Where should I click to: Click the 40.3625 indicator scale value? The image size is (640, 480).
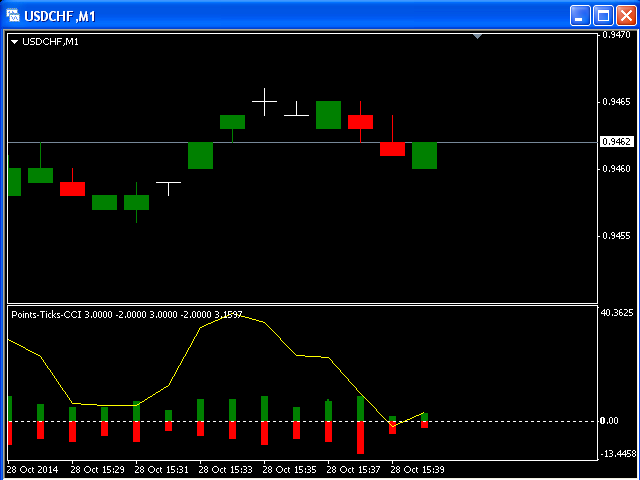tap(617, 313)
